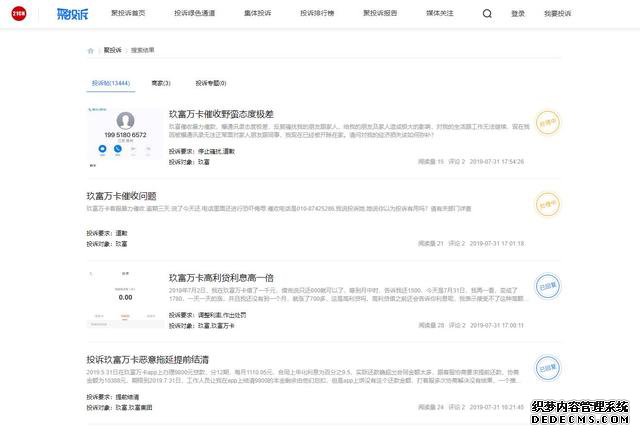Switch to the 商家(3) tab
Screen dimensions: 640x434
point(161,83)
